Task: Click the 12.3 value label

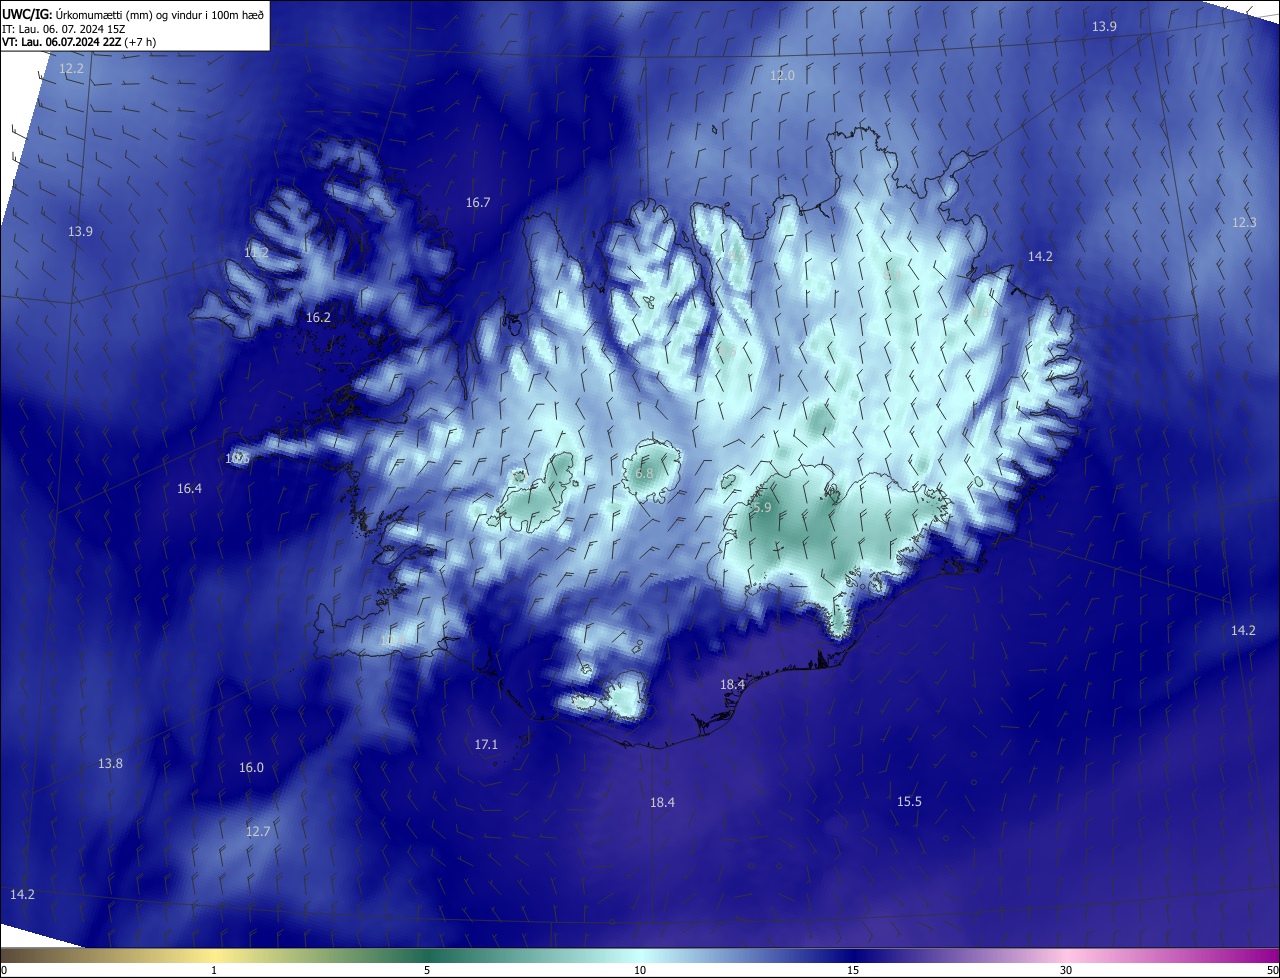Action: 1244,223
